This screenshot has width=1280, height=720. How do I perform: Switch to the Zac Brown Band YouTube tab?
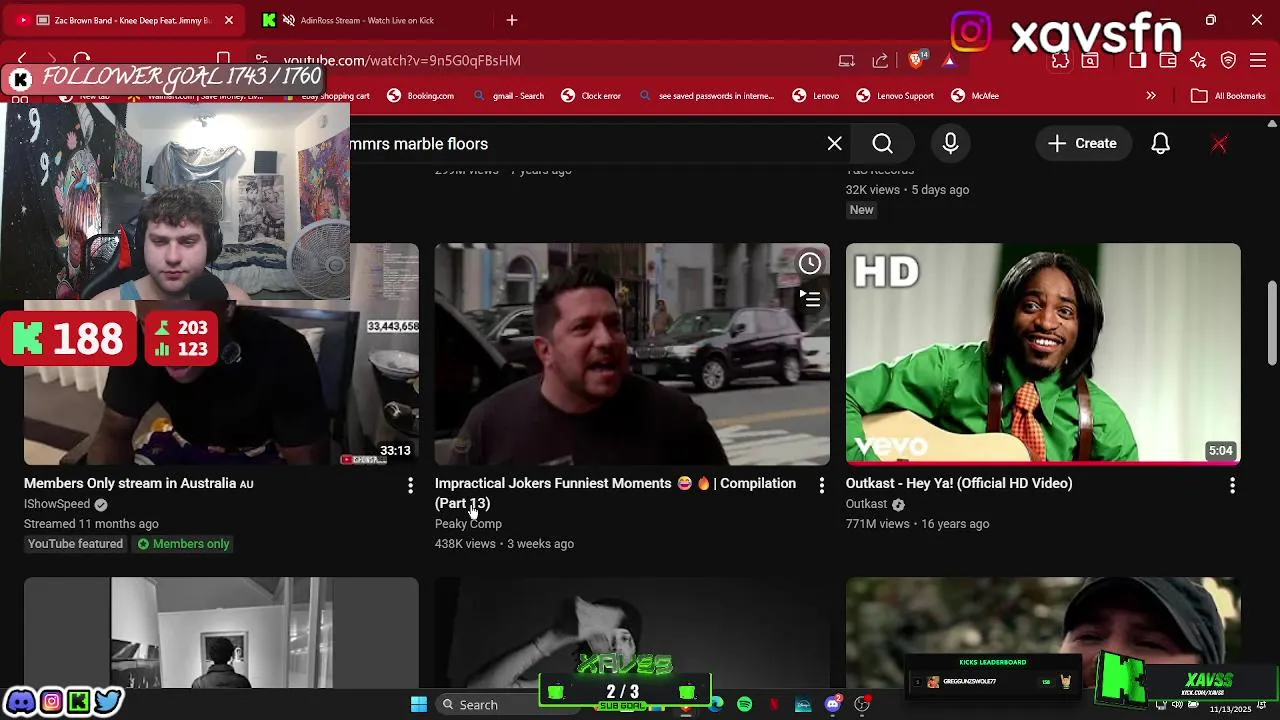click(124, 20)
